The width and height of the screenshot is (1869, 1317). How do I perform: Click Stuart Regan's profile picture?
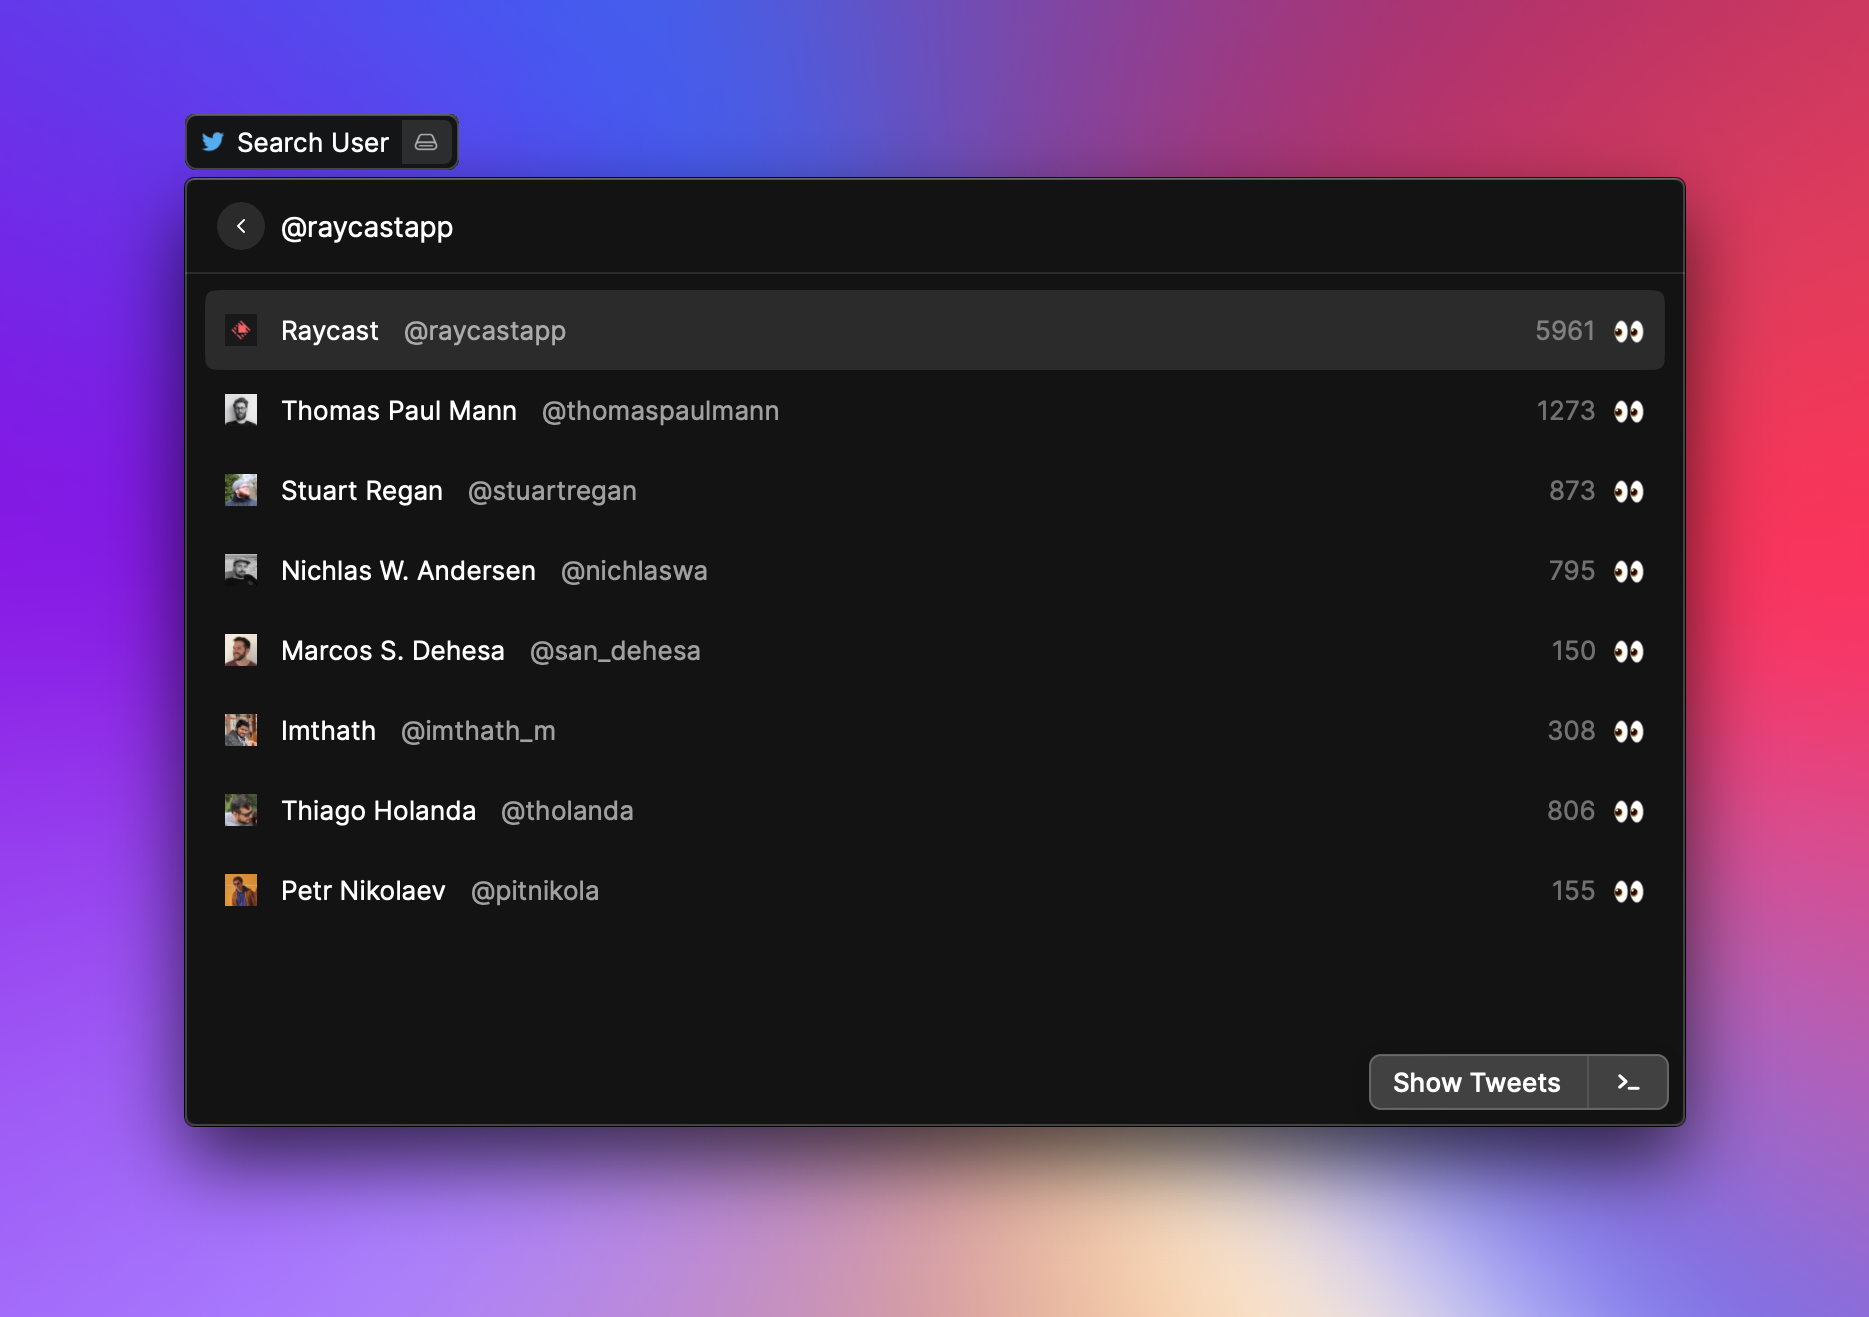coord(241,490)
